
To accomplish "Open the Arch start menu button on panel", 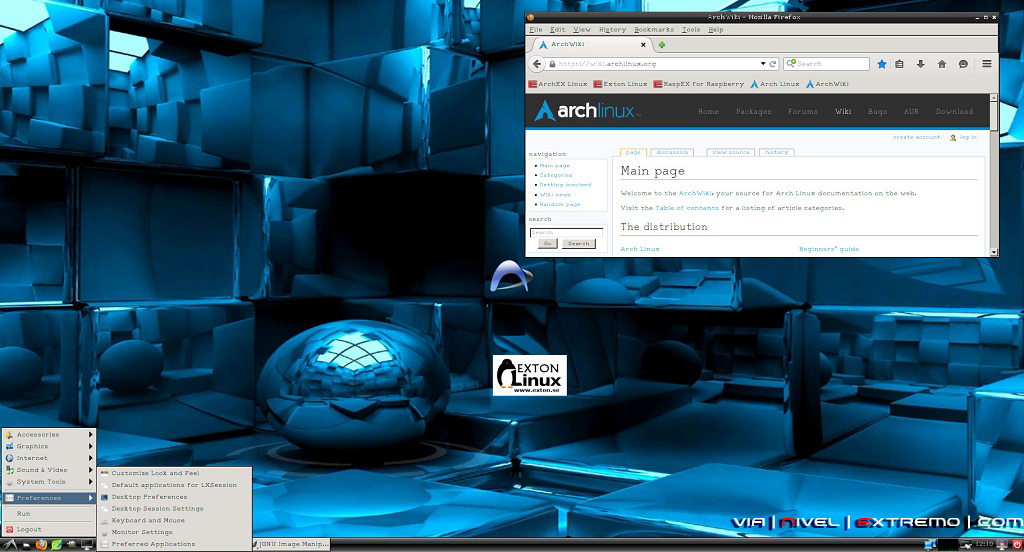I will 10,545.
